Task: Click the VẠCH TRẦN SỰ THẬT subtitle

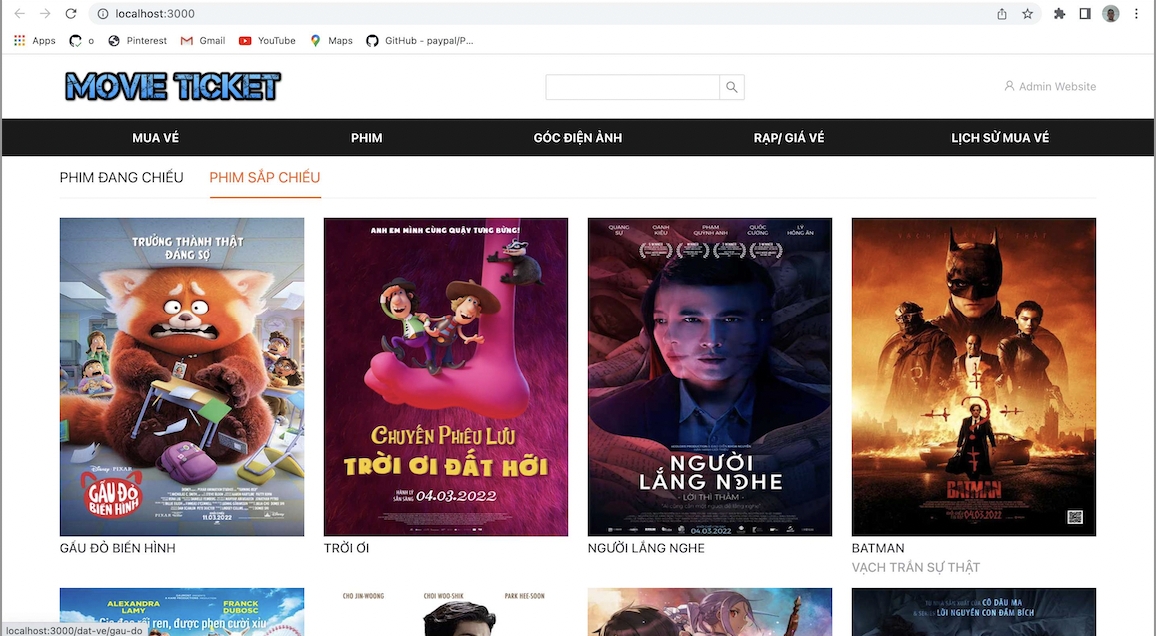Action: (916, 567)
